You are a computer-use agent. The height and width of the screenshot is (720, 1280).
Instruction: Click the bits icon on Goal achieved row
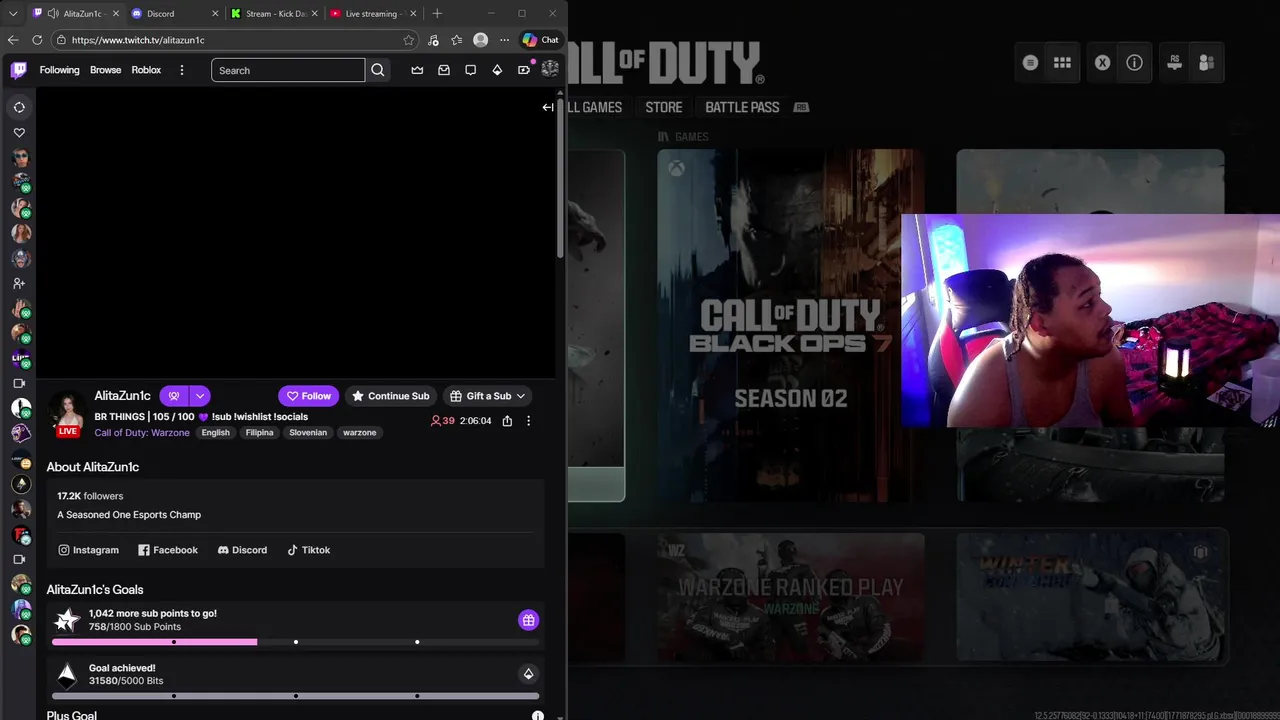pos(528,674)
